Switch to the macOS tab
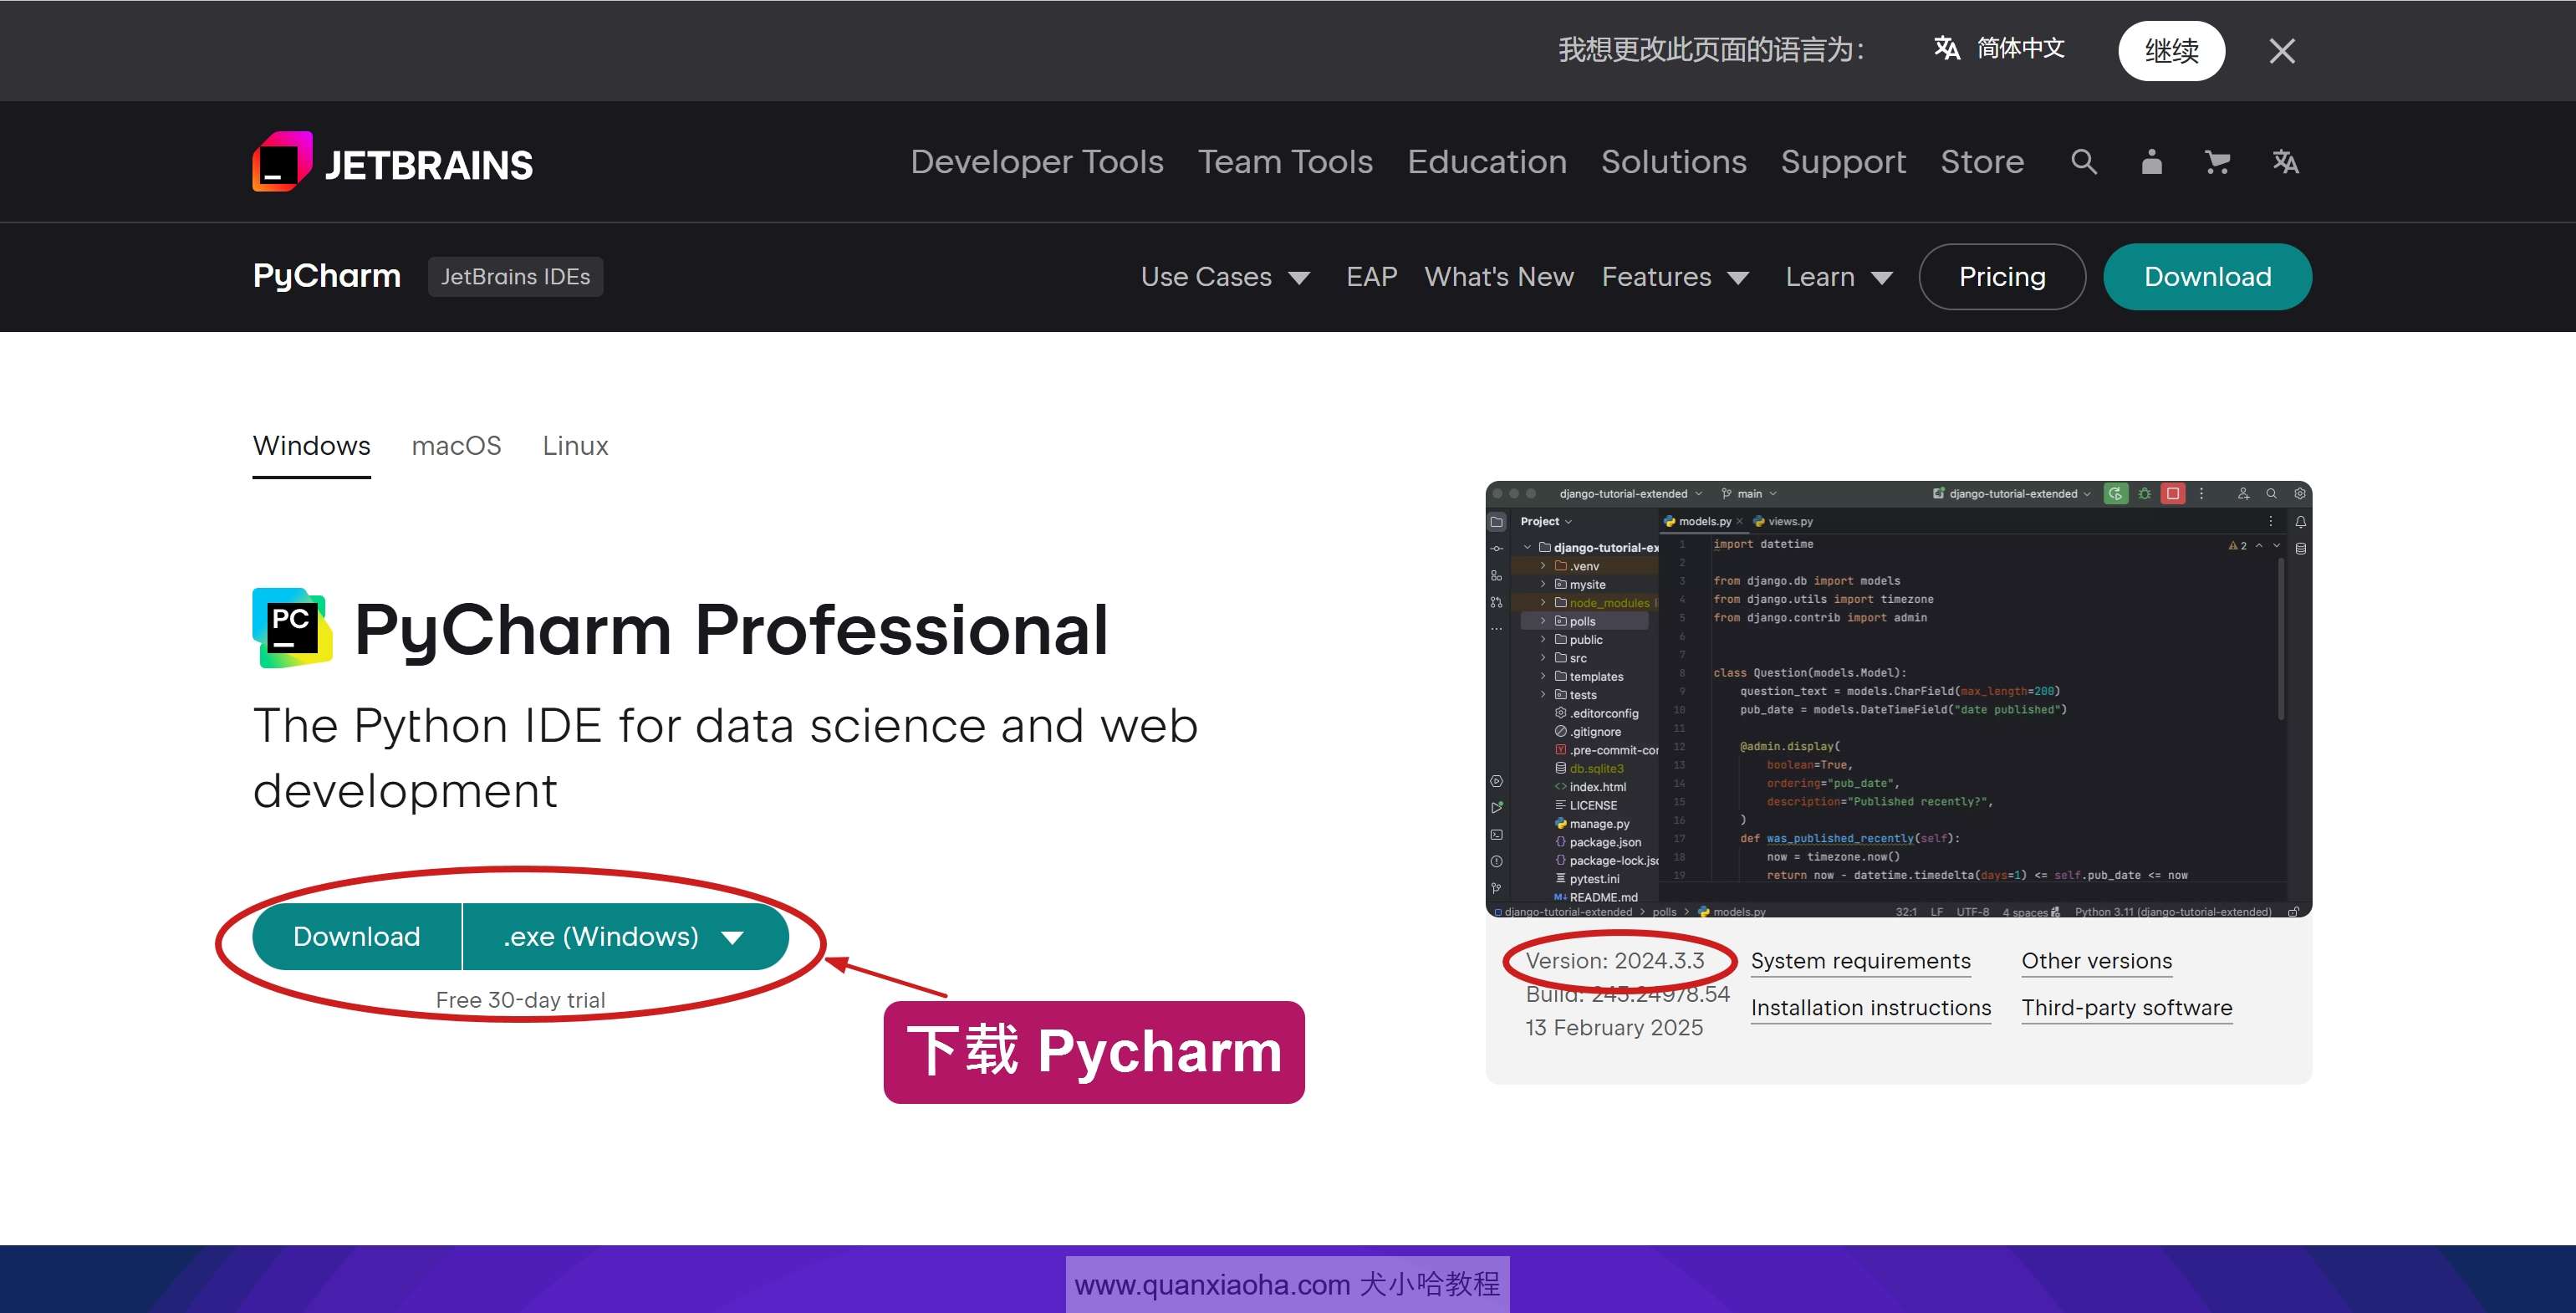 pos(456,446)
